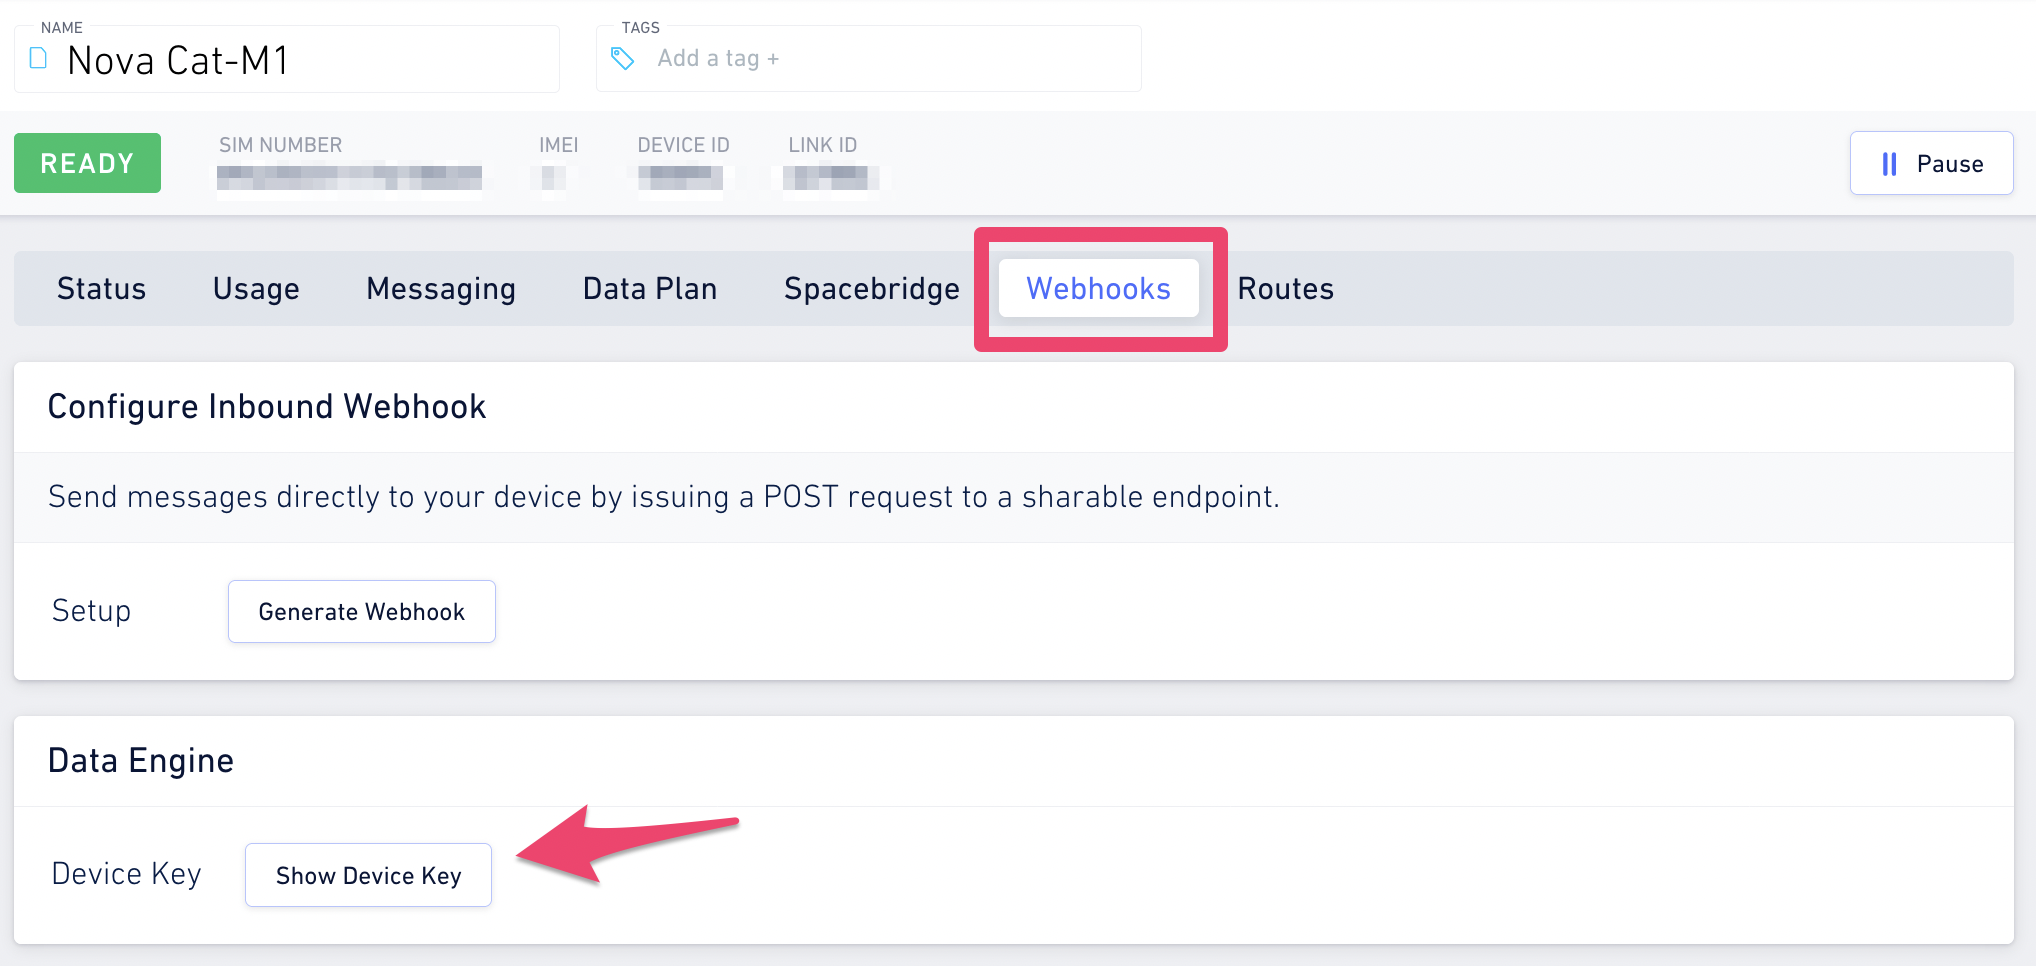
Task: Edit the Nova Cat-M1 name field
Action: (287, 59)
